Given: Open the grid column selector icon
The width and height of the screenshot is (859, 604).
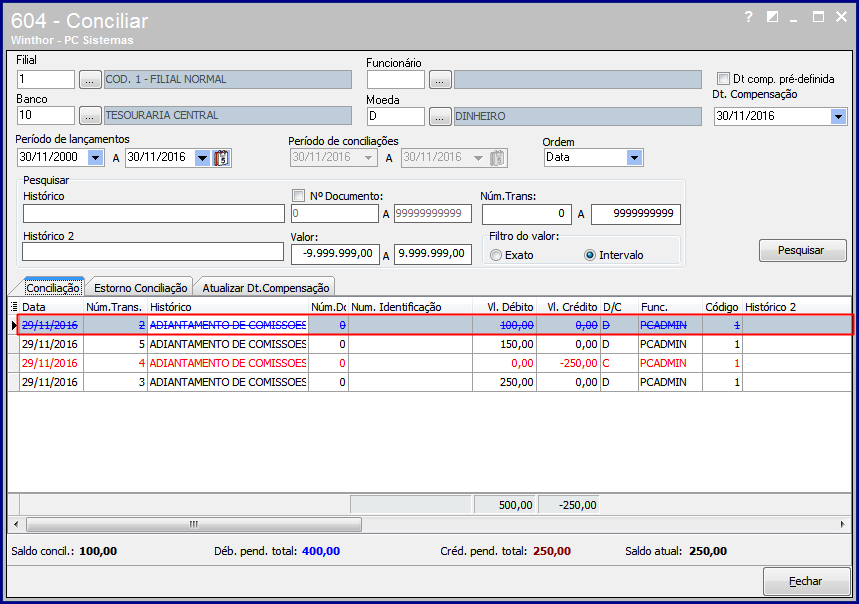Looking at the screenshot, I should coord(14,307).
